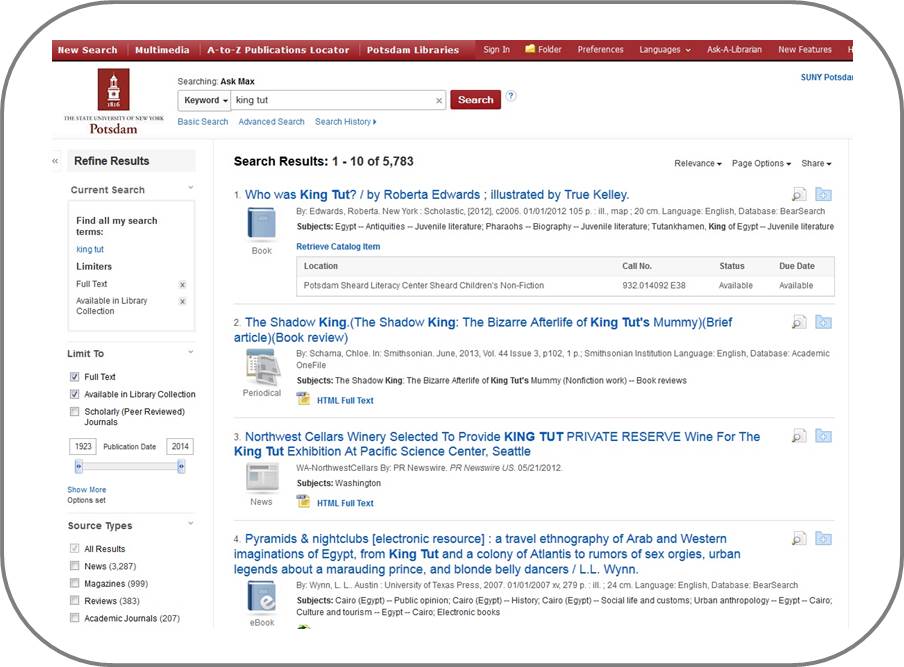Open Potsdam Libraries menu item

(x=413, y=50)
